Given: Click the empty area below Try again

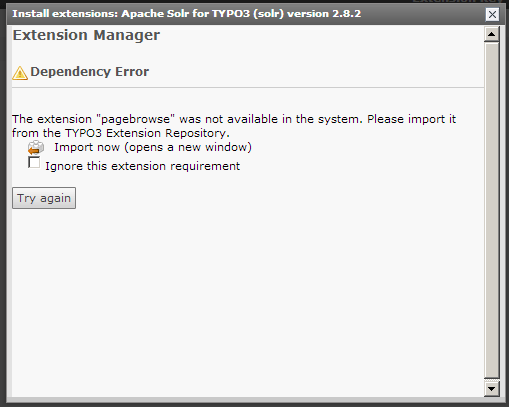Looking at the screenshot, I should [x=248, y=300].
